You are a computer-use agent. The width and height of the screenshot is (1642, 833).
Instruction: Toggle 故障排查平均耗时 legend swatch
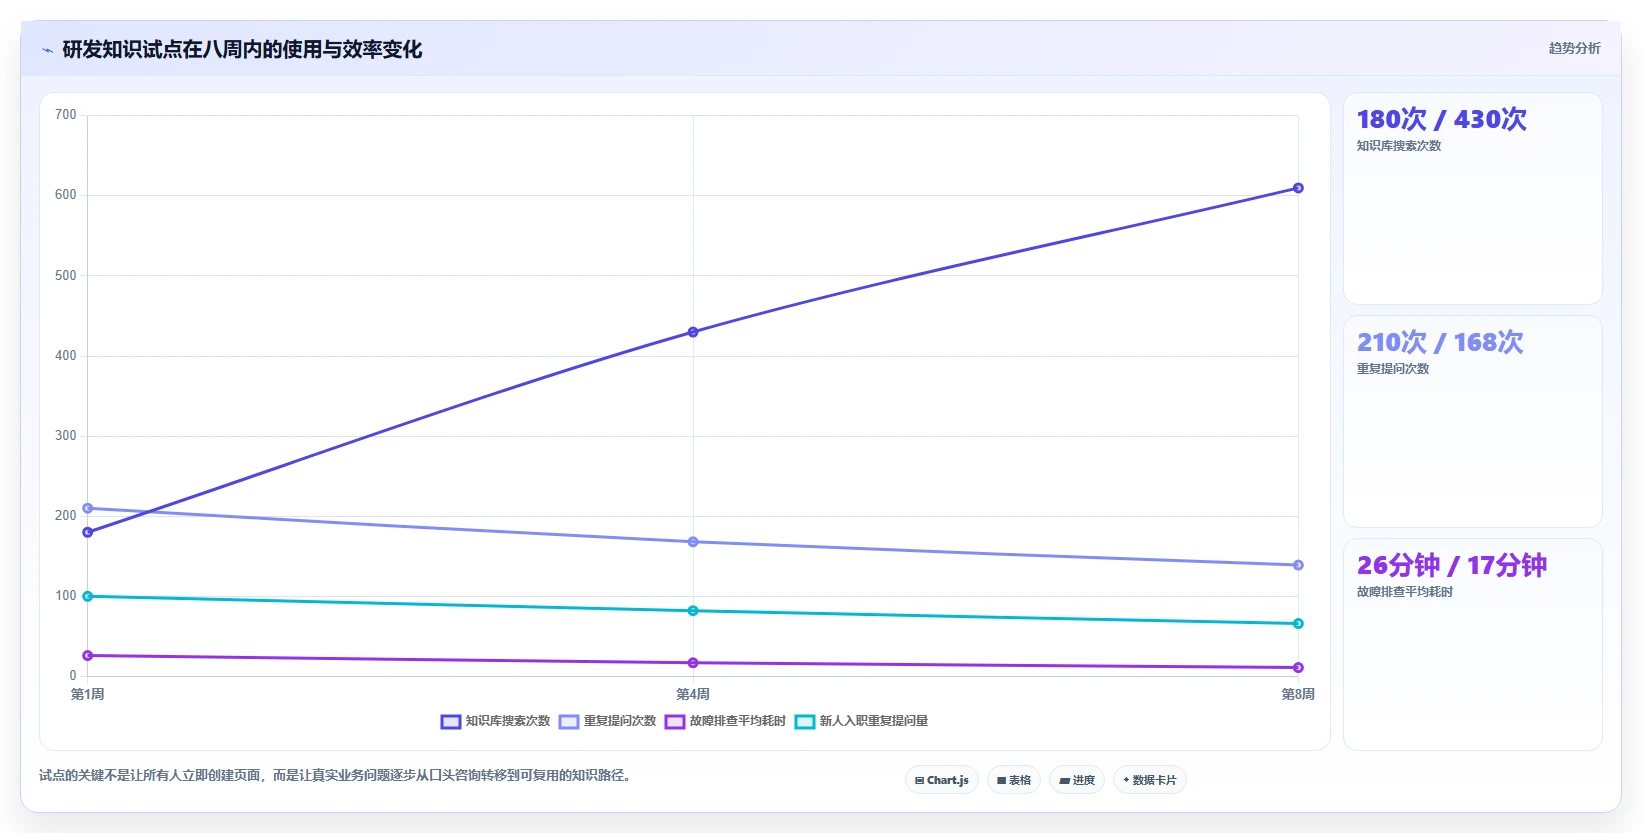pos(675,721)
